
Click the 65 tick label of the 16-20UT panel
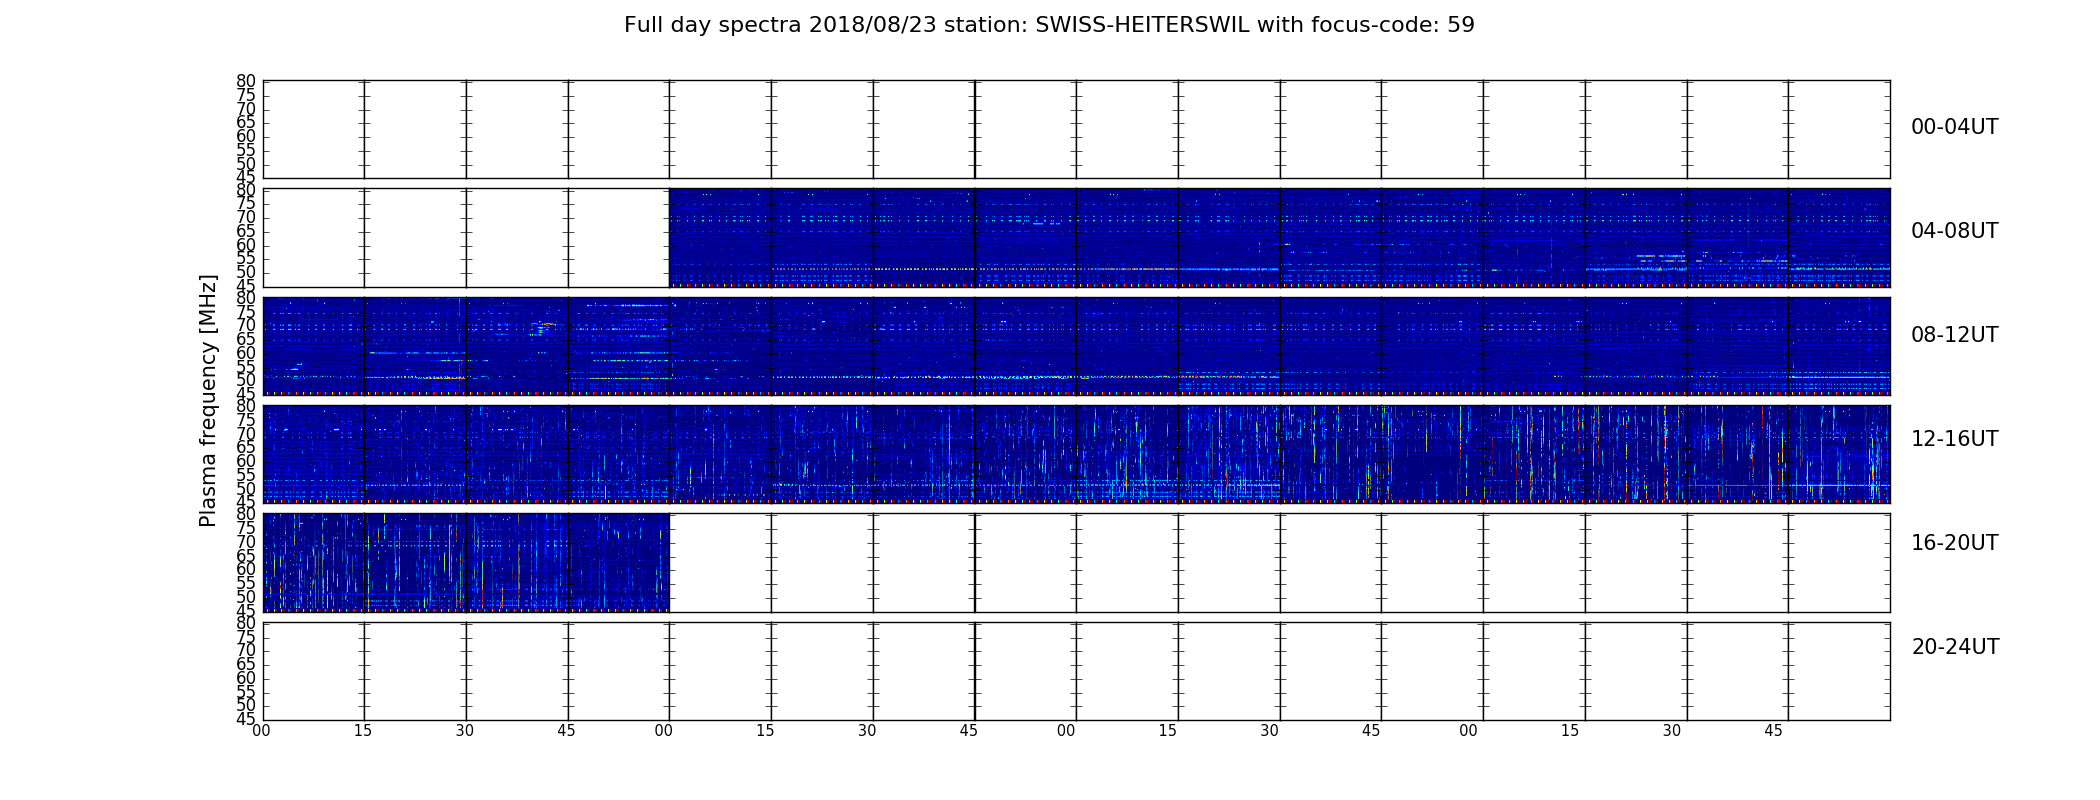[x=246, y=556]
